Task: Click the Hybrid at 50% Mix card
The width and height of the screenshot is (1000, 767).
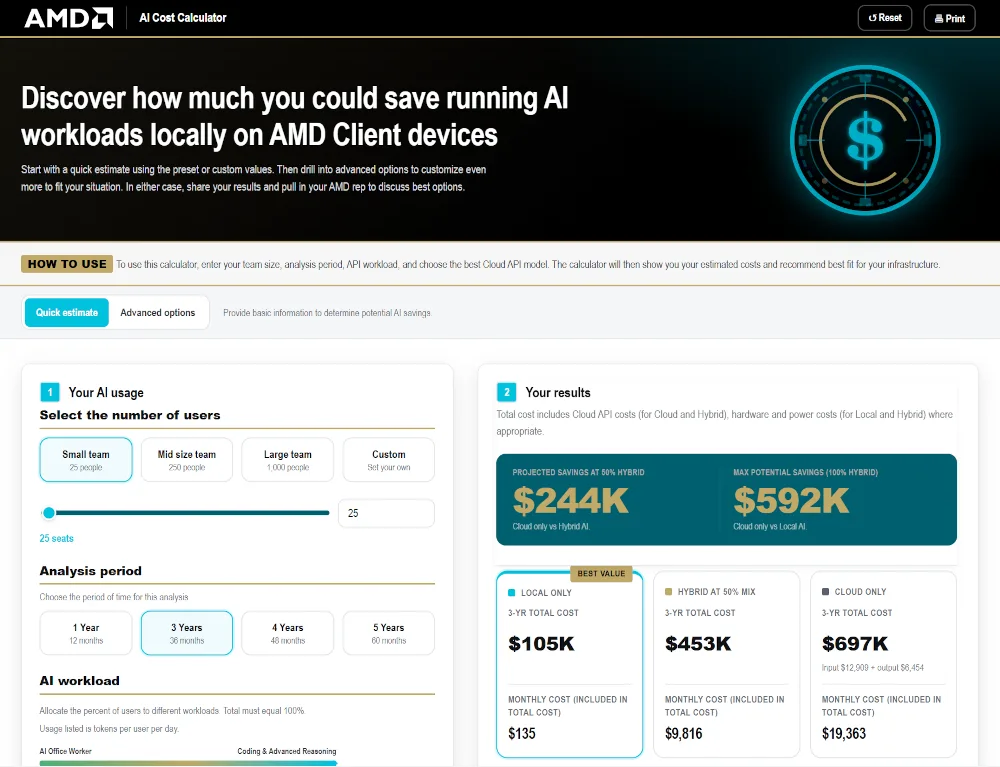Action: pos(726,664)
